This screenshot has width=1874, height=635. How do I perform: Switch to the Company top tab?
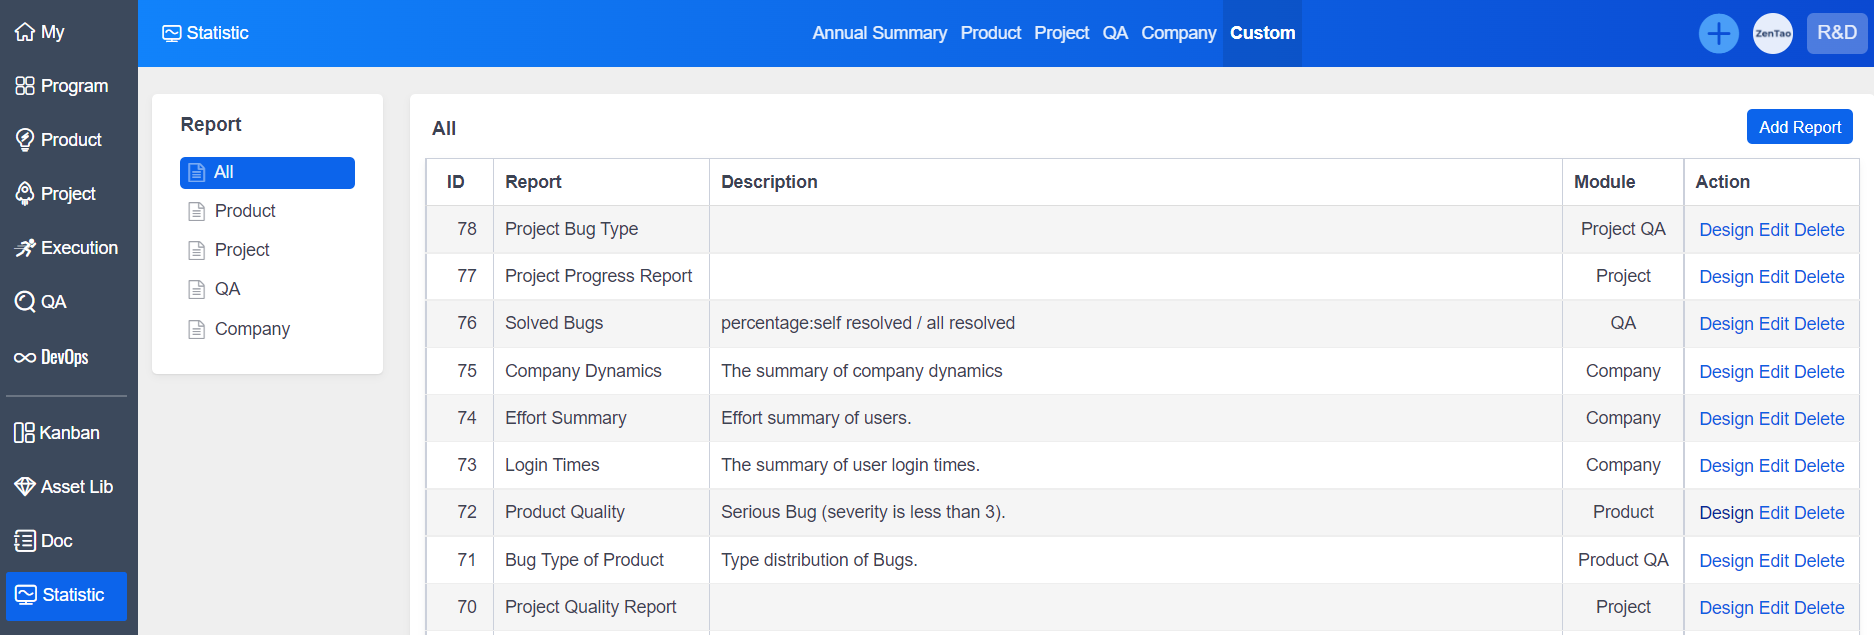click(x=1178, y=33)
